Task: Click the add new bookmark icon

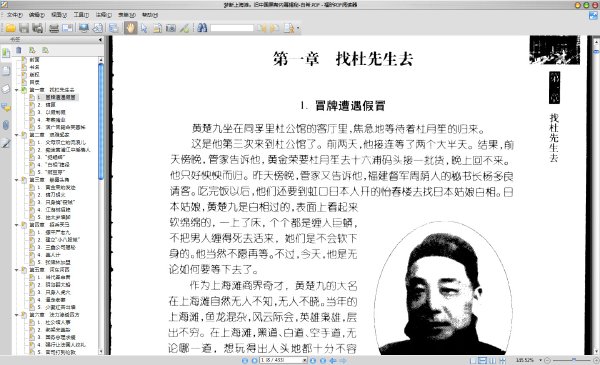Action: [32, 50]
